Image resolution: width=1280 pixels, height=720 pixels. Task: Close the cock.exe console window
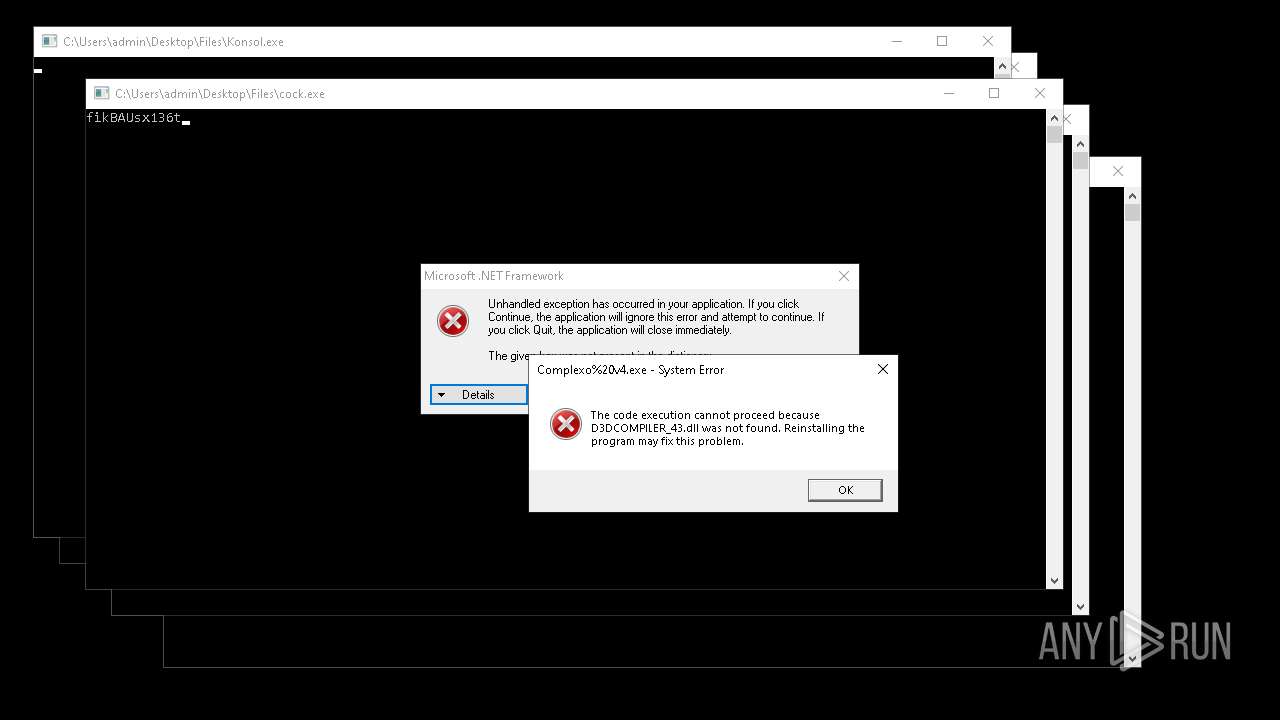pyautogui.click(x=1040, y=93)
